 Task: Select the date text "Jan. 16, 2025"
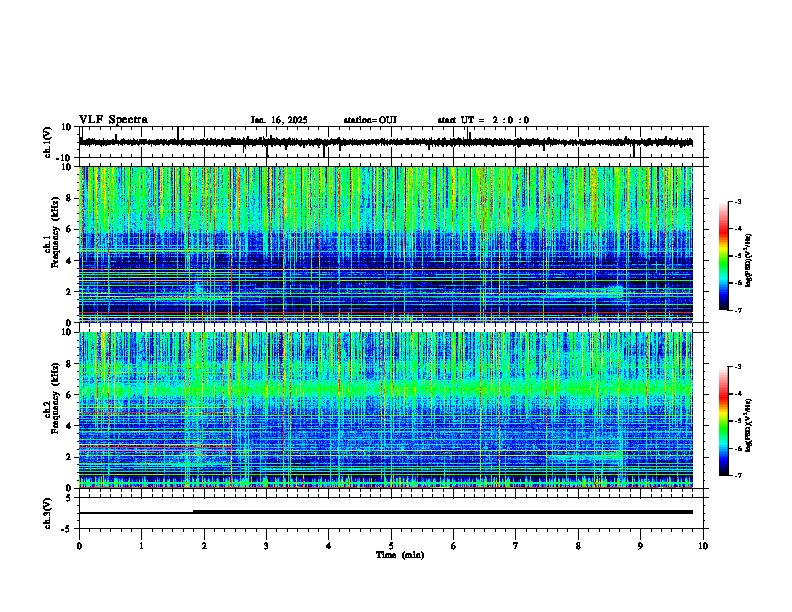tap(279, 120)
